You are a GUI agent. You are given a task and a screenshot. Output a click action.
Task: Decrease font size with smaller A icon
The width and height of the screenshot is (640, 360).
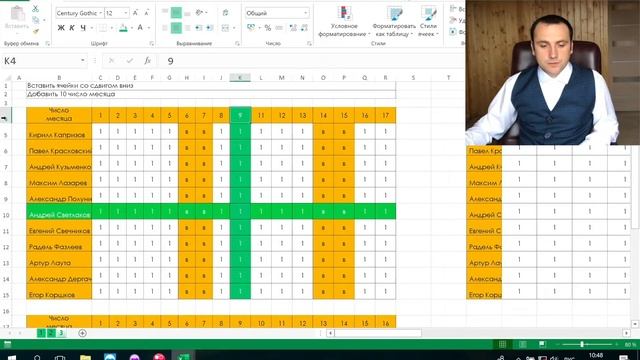(146, 13)
